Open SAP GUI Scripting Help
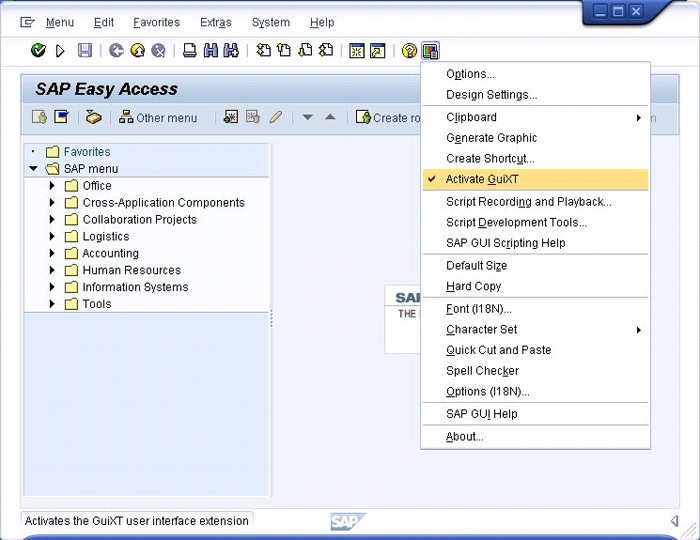 [535, 243]
